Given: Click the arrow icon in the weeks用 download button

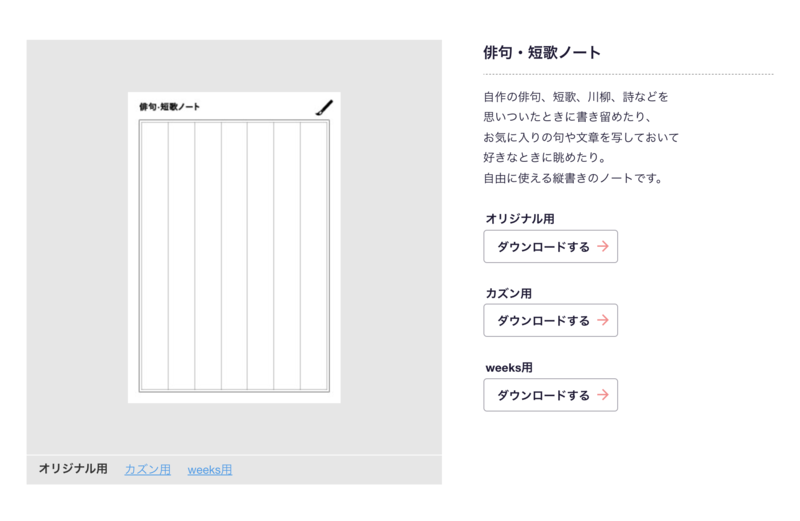Looking at the screenshot, I should 602,395.
